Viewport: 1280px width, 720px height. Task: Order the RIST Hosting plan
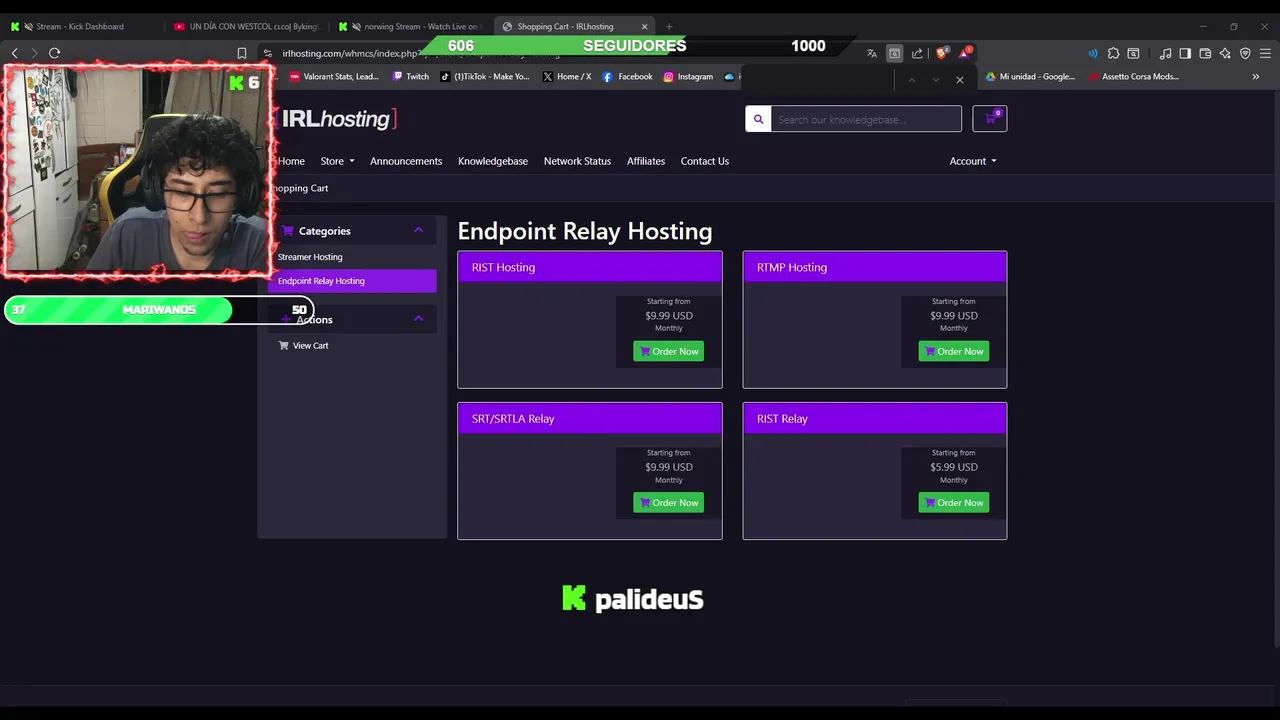(x=668, y=351)
